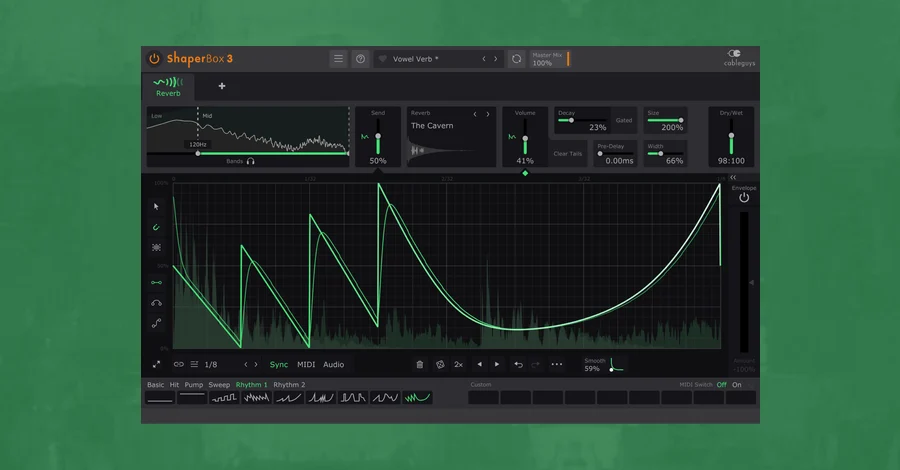This screenshot has height=470, width=900.
Task: Open the LFO length list icon
Action: pyautogui.click(x=194, y=364)
